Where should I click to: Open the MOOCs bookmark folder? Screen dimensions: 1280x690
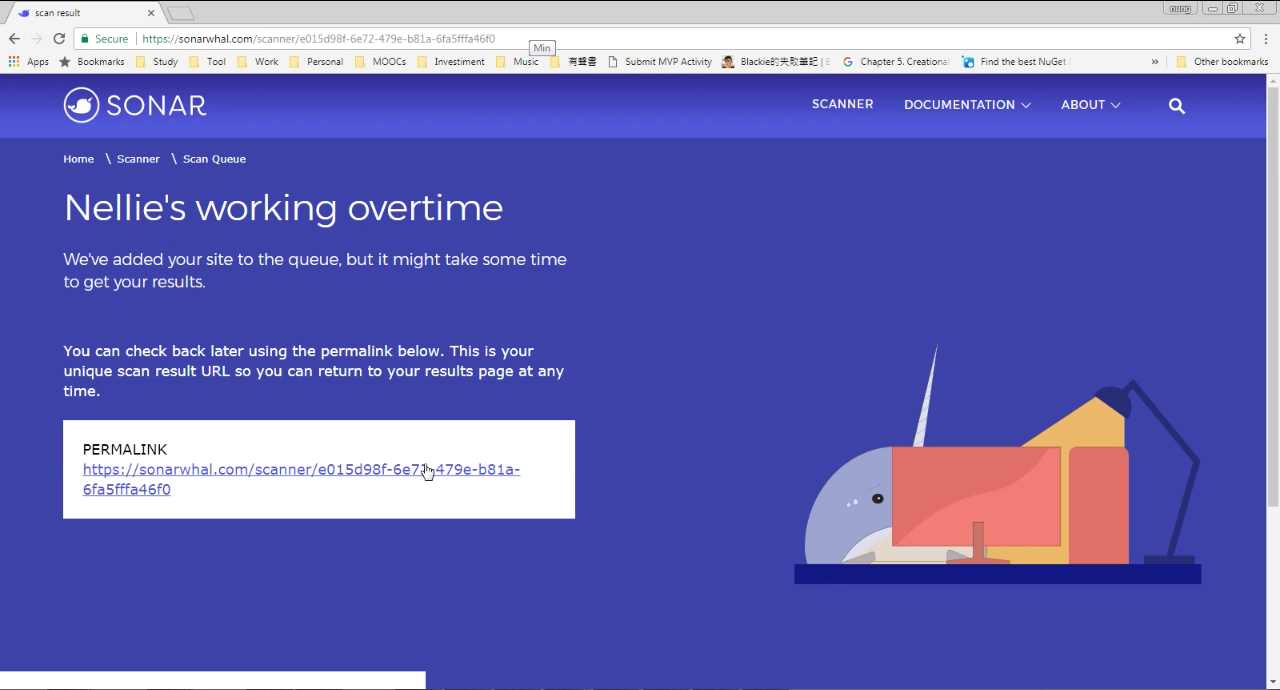(379, 61)
